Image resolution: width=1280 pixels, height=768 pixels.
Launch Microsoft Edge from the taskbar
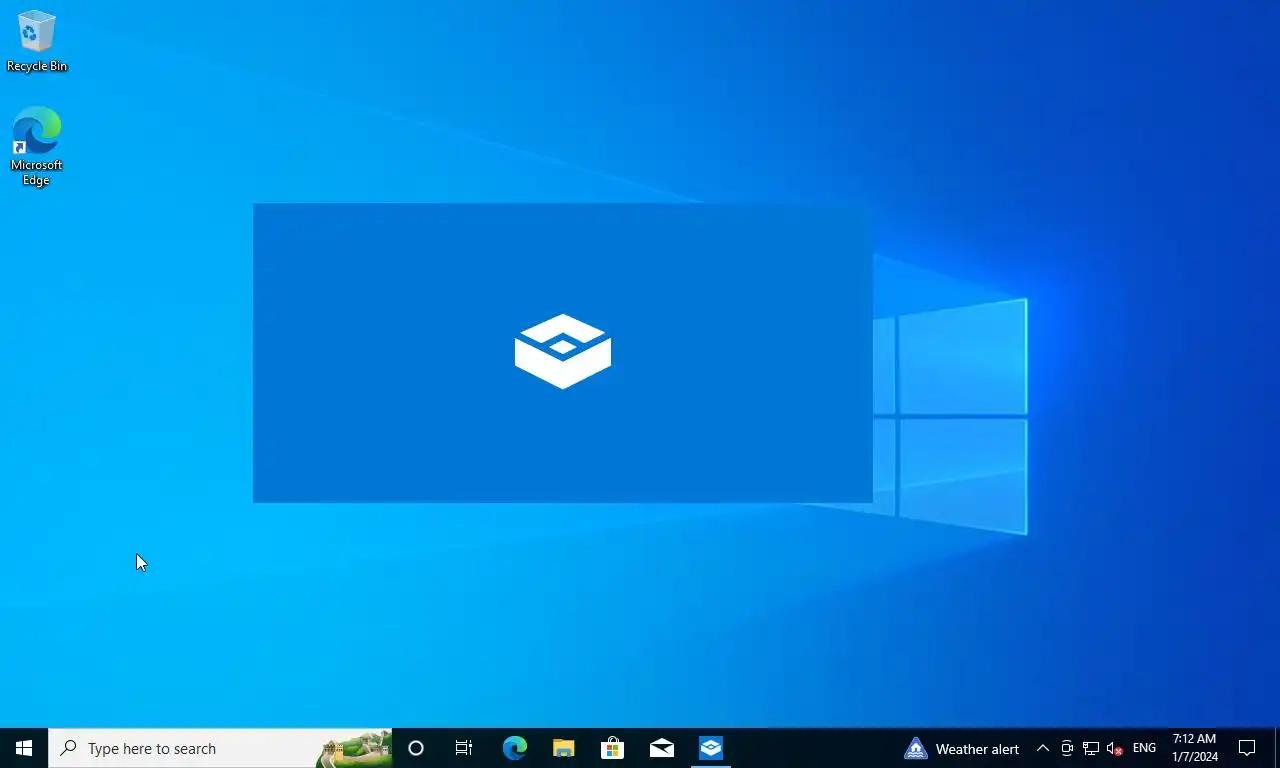[514, 748]
